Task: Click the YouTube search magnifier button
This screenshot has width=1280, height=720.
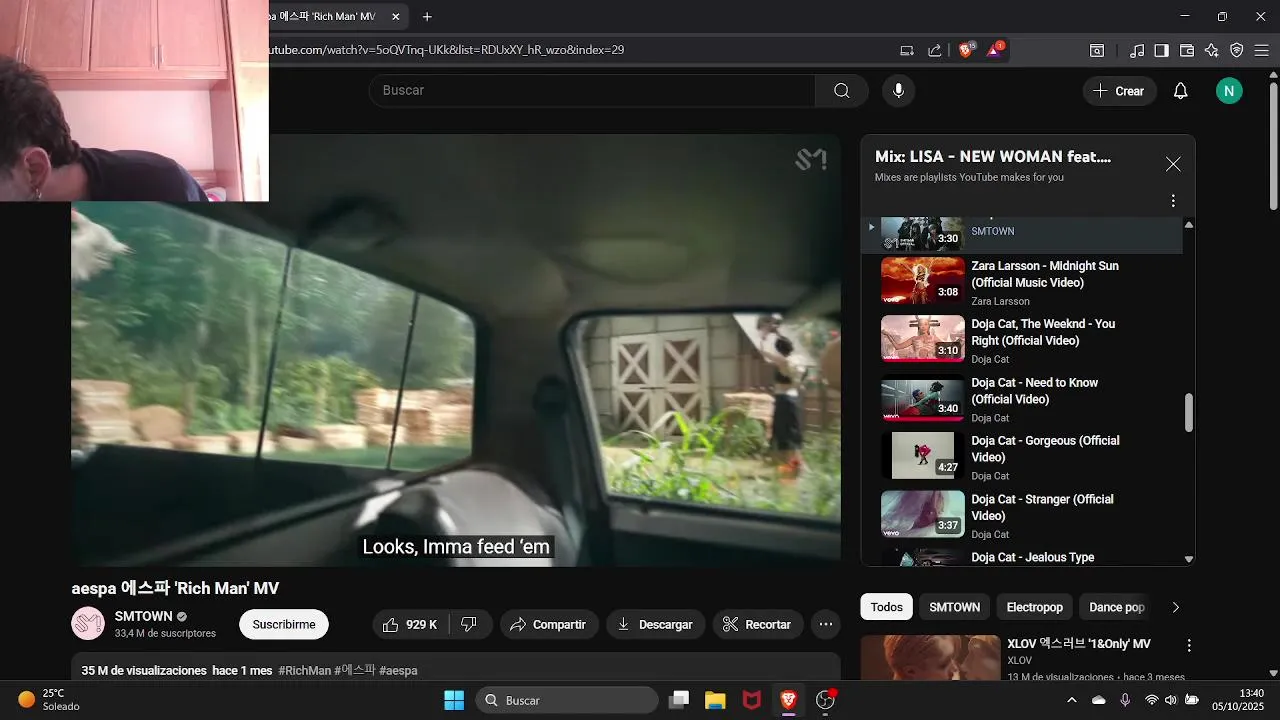Action: coord(842,91)
